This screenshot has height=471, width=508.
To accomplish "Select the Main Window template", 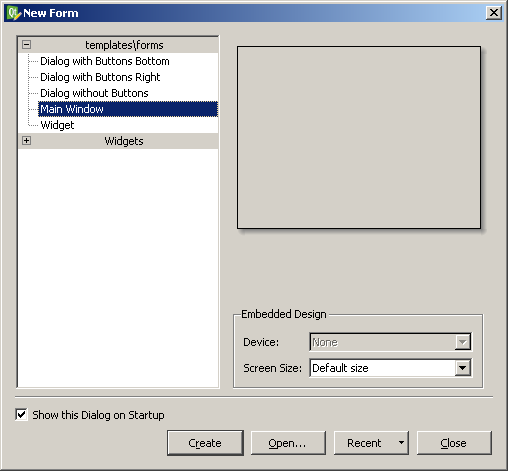I will 128,109.
